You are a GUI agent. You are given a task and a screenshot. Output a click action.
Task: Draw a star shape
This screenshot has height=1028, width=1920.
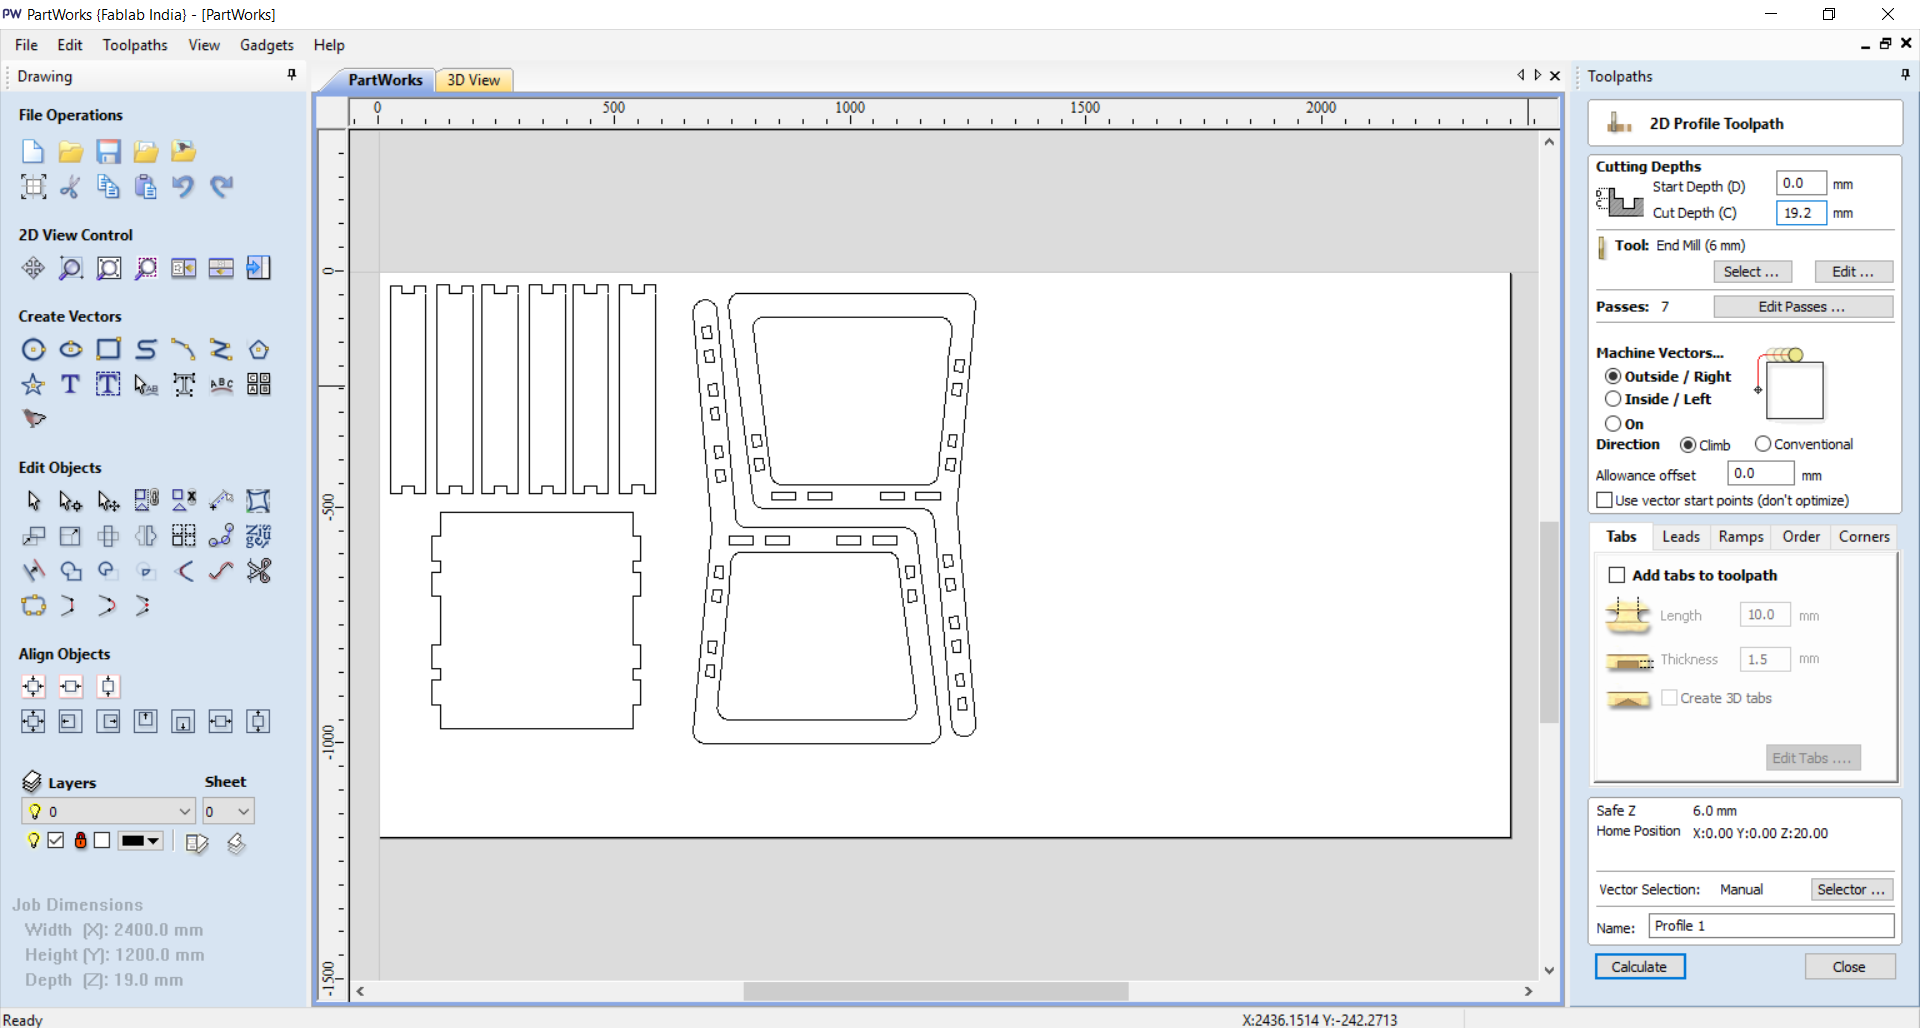[33, 384]
